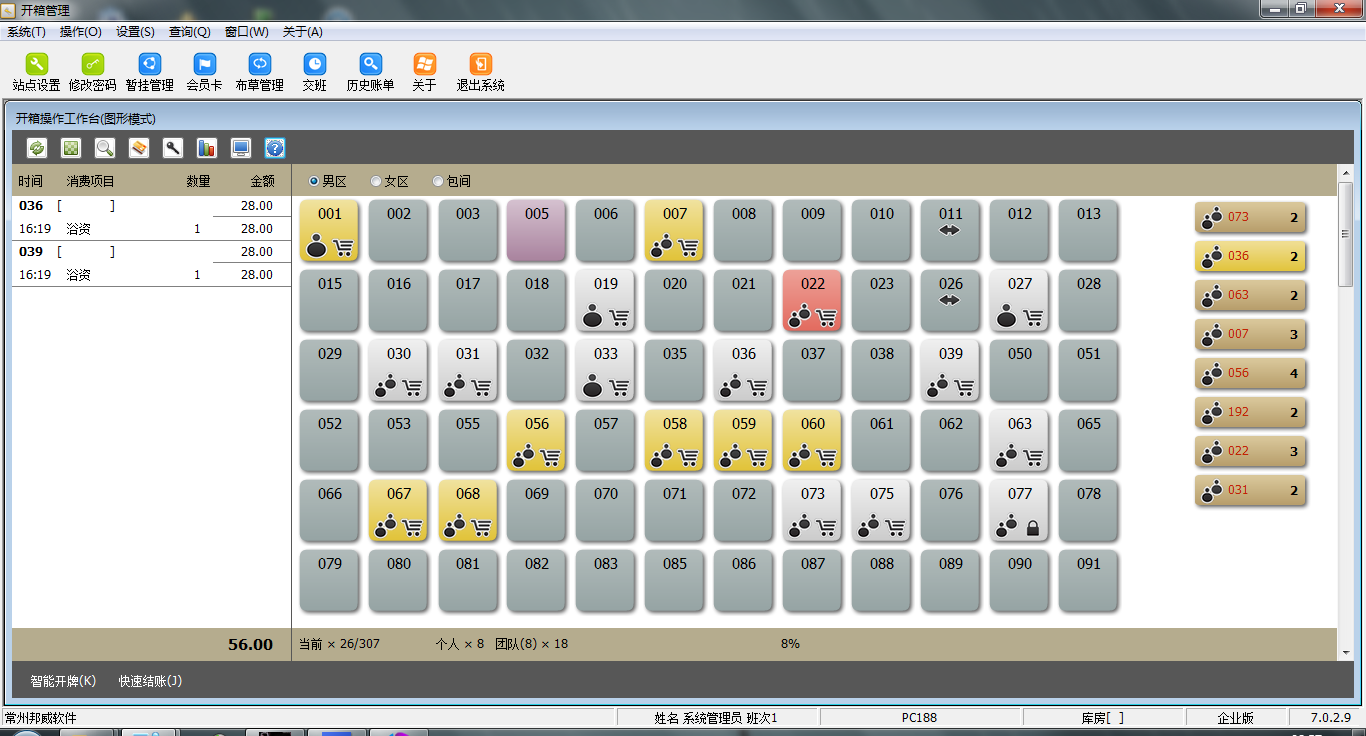Open the 操作(O) menu

pos(81,32)
